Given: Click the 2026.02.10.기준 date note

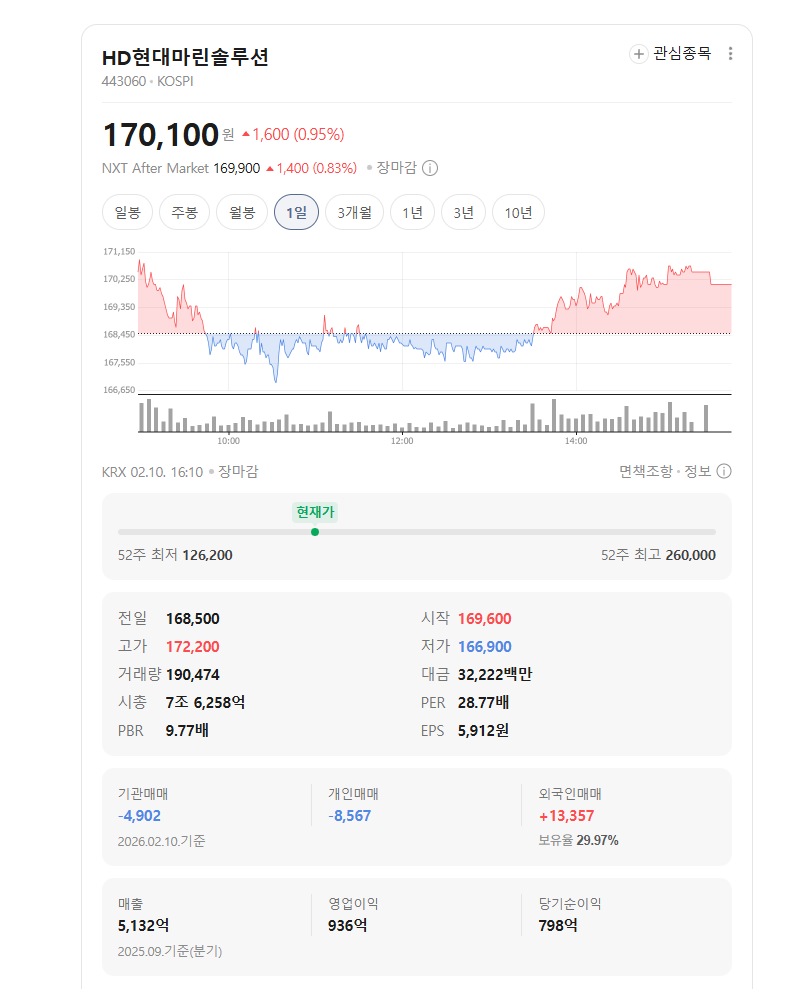Looking at the screenshot, I should (162, 841).
